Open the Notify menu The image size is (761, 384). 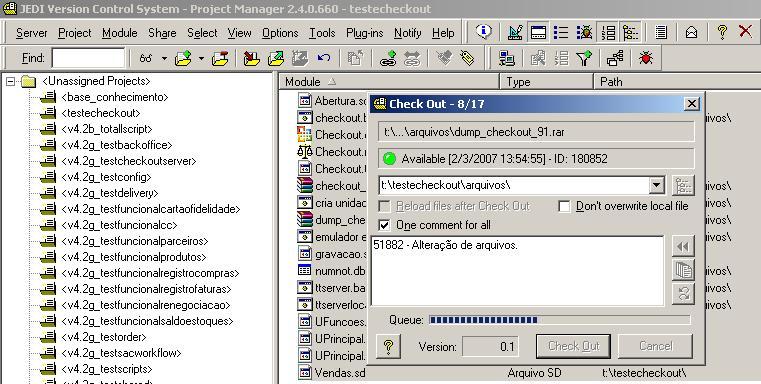click(x=408, y=33)
